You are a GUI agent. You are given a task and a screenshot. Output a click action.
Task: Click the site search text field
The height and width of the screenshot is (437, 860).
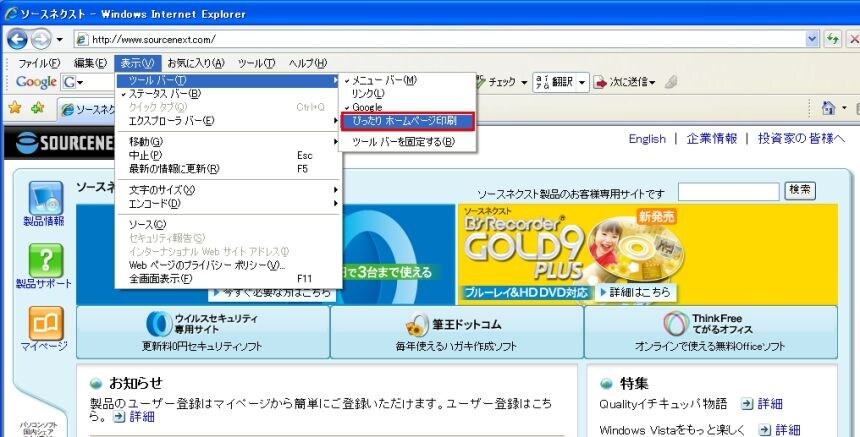click(728, 192)
